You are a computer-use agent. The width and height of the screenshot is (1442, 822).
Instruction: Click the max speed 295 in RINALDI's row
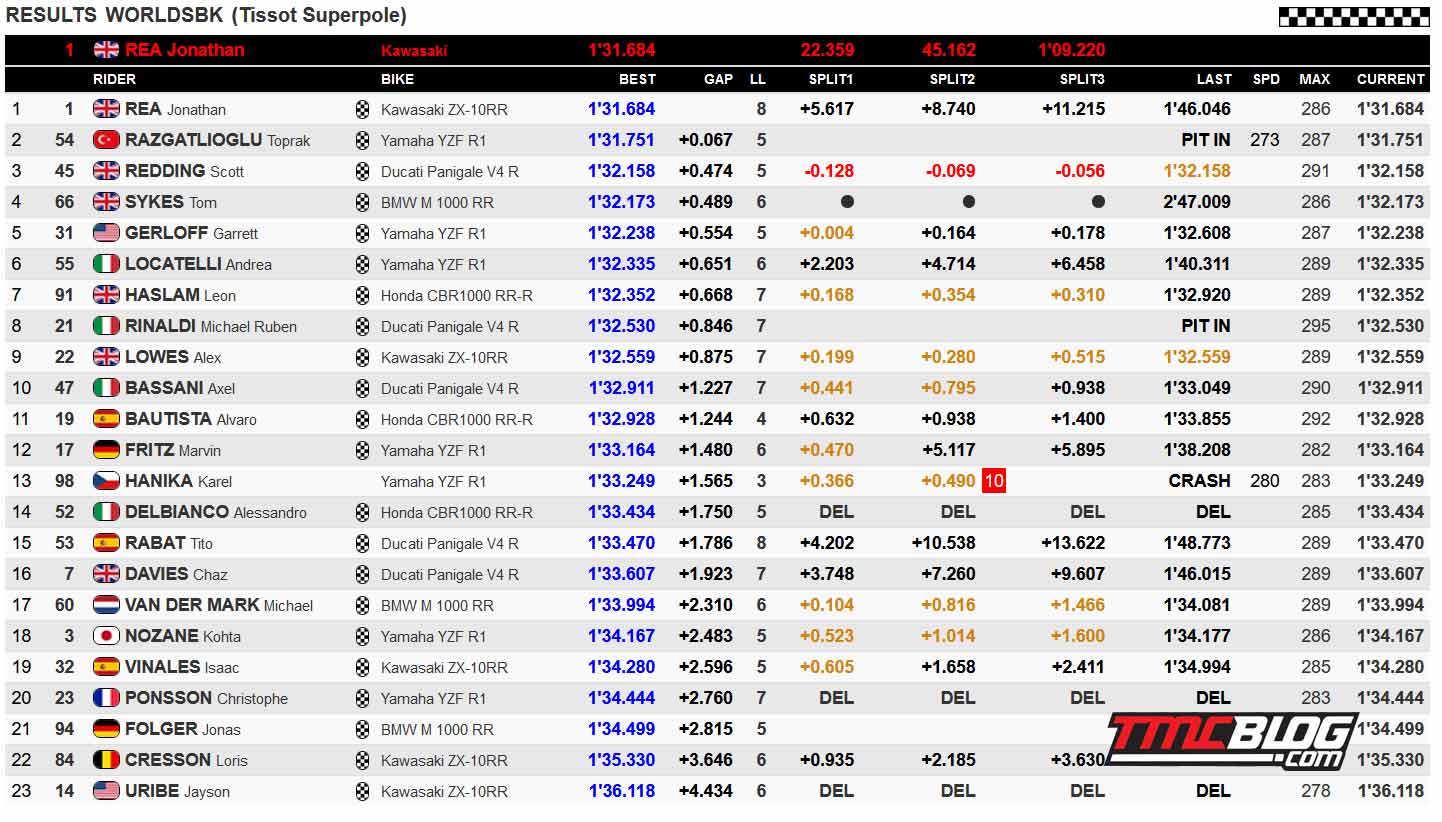1316,326
